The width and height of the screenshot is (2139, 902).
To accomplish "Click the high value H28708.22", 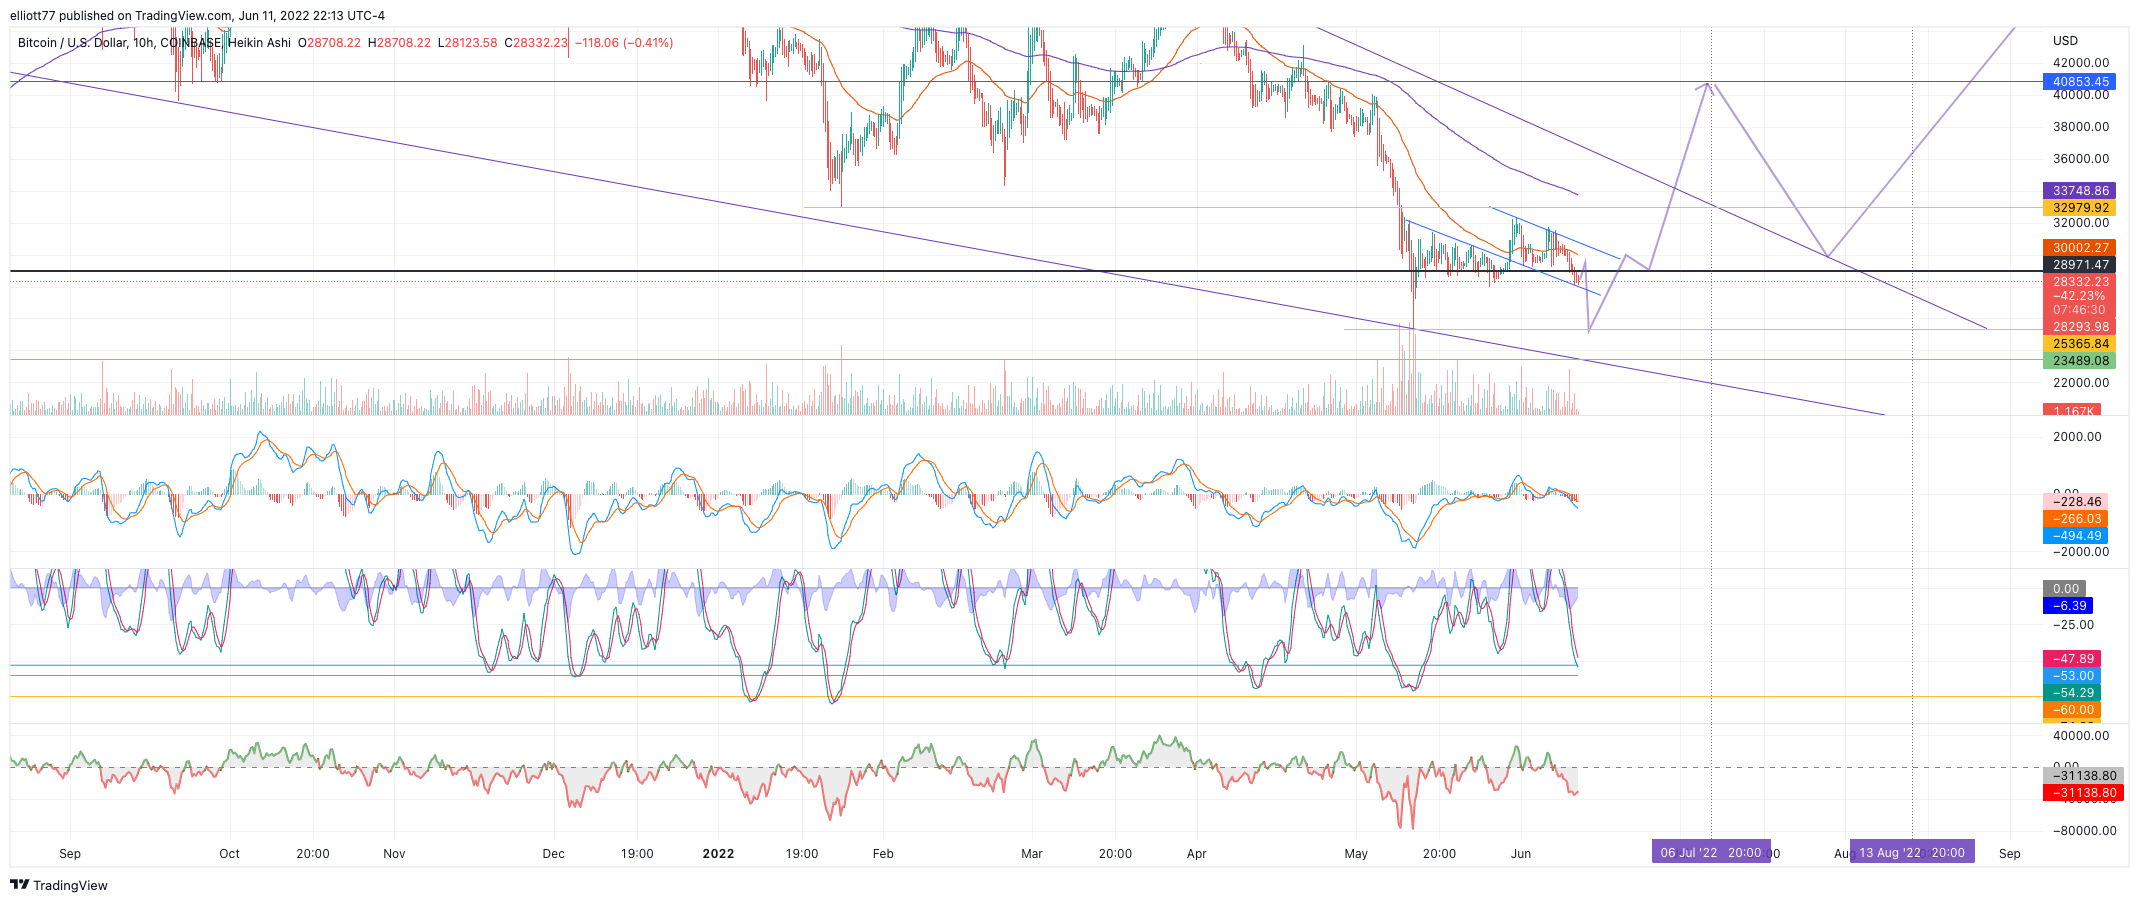I will [399, 43].
